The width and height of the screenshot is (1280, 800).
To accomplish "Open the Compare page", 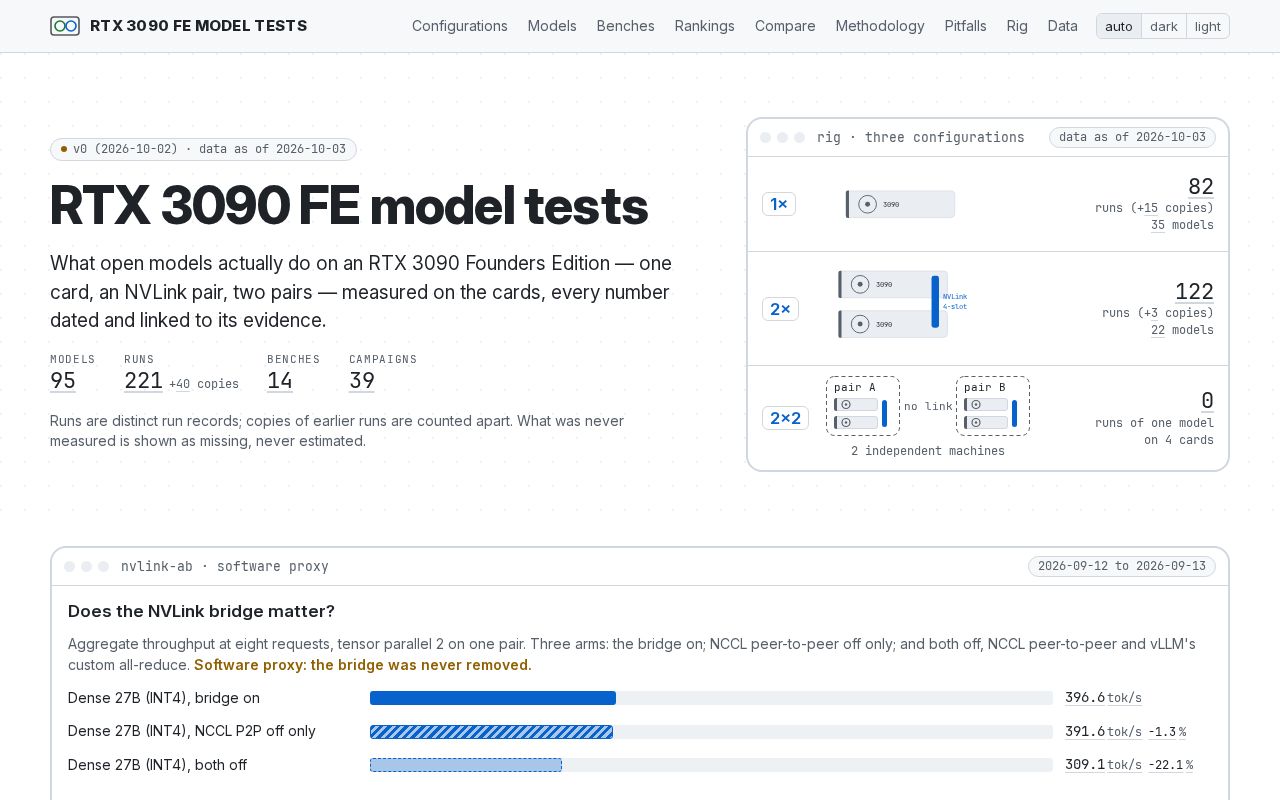I will (x=785, y=26).
